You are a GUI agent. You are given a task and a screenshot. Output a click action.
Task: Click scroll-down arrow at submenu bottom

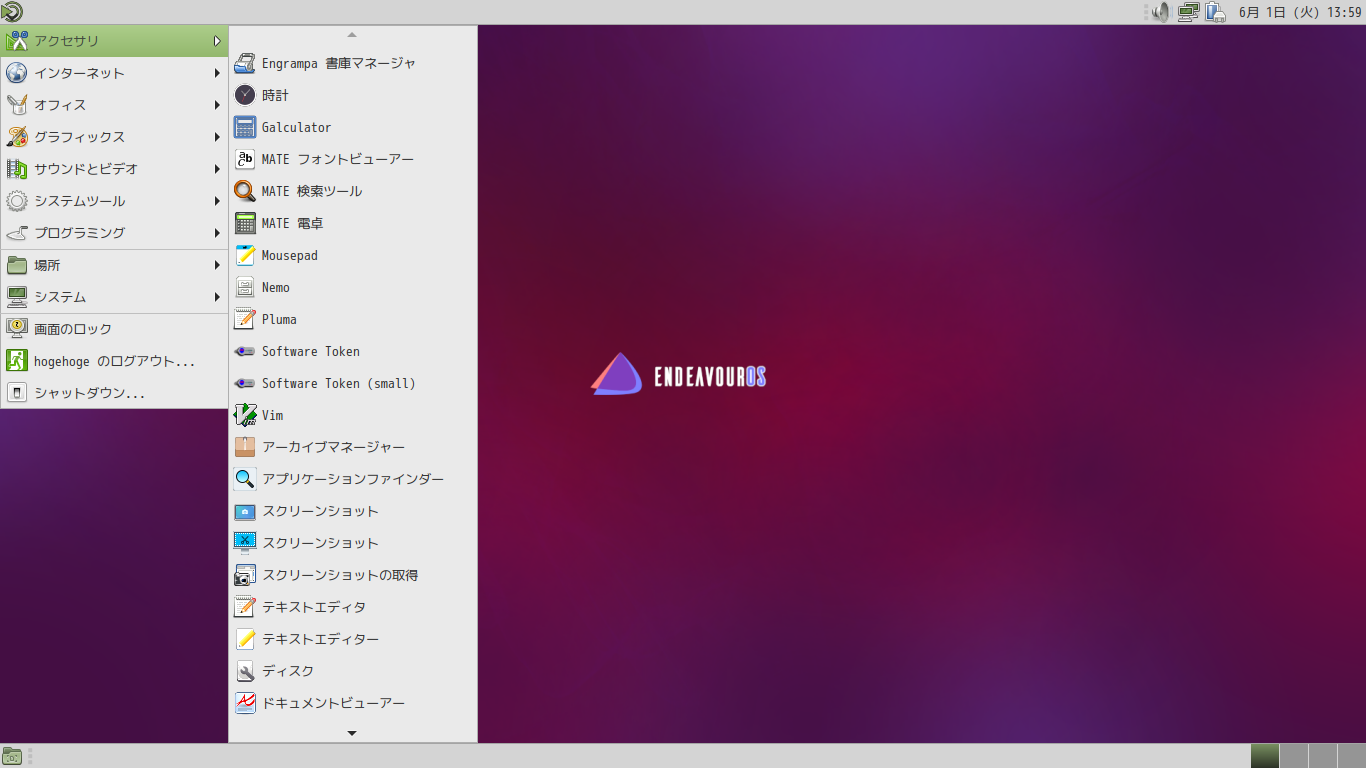point(352,733)
